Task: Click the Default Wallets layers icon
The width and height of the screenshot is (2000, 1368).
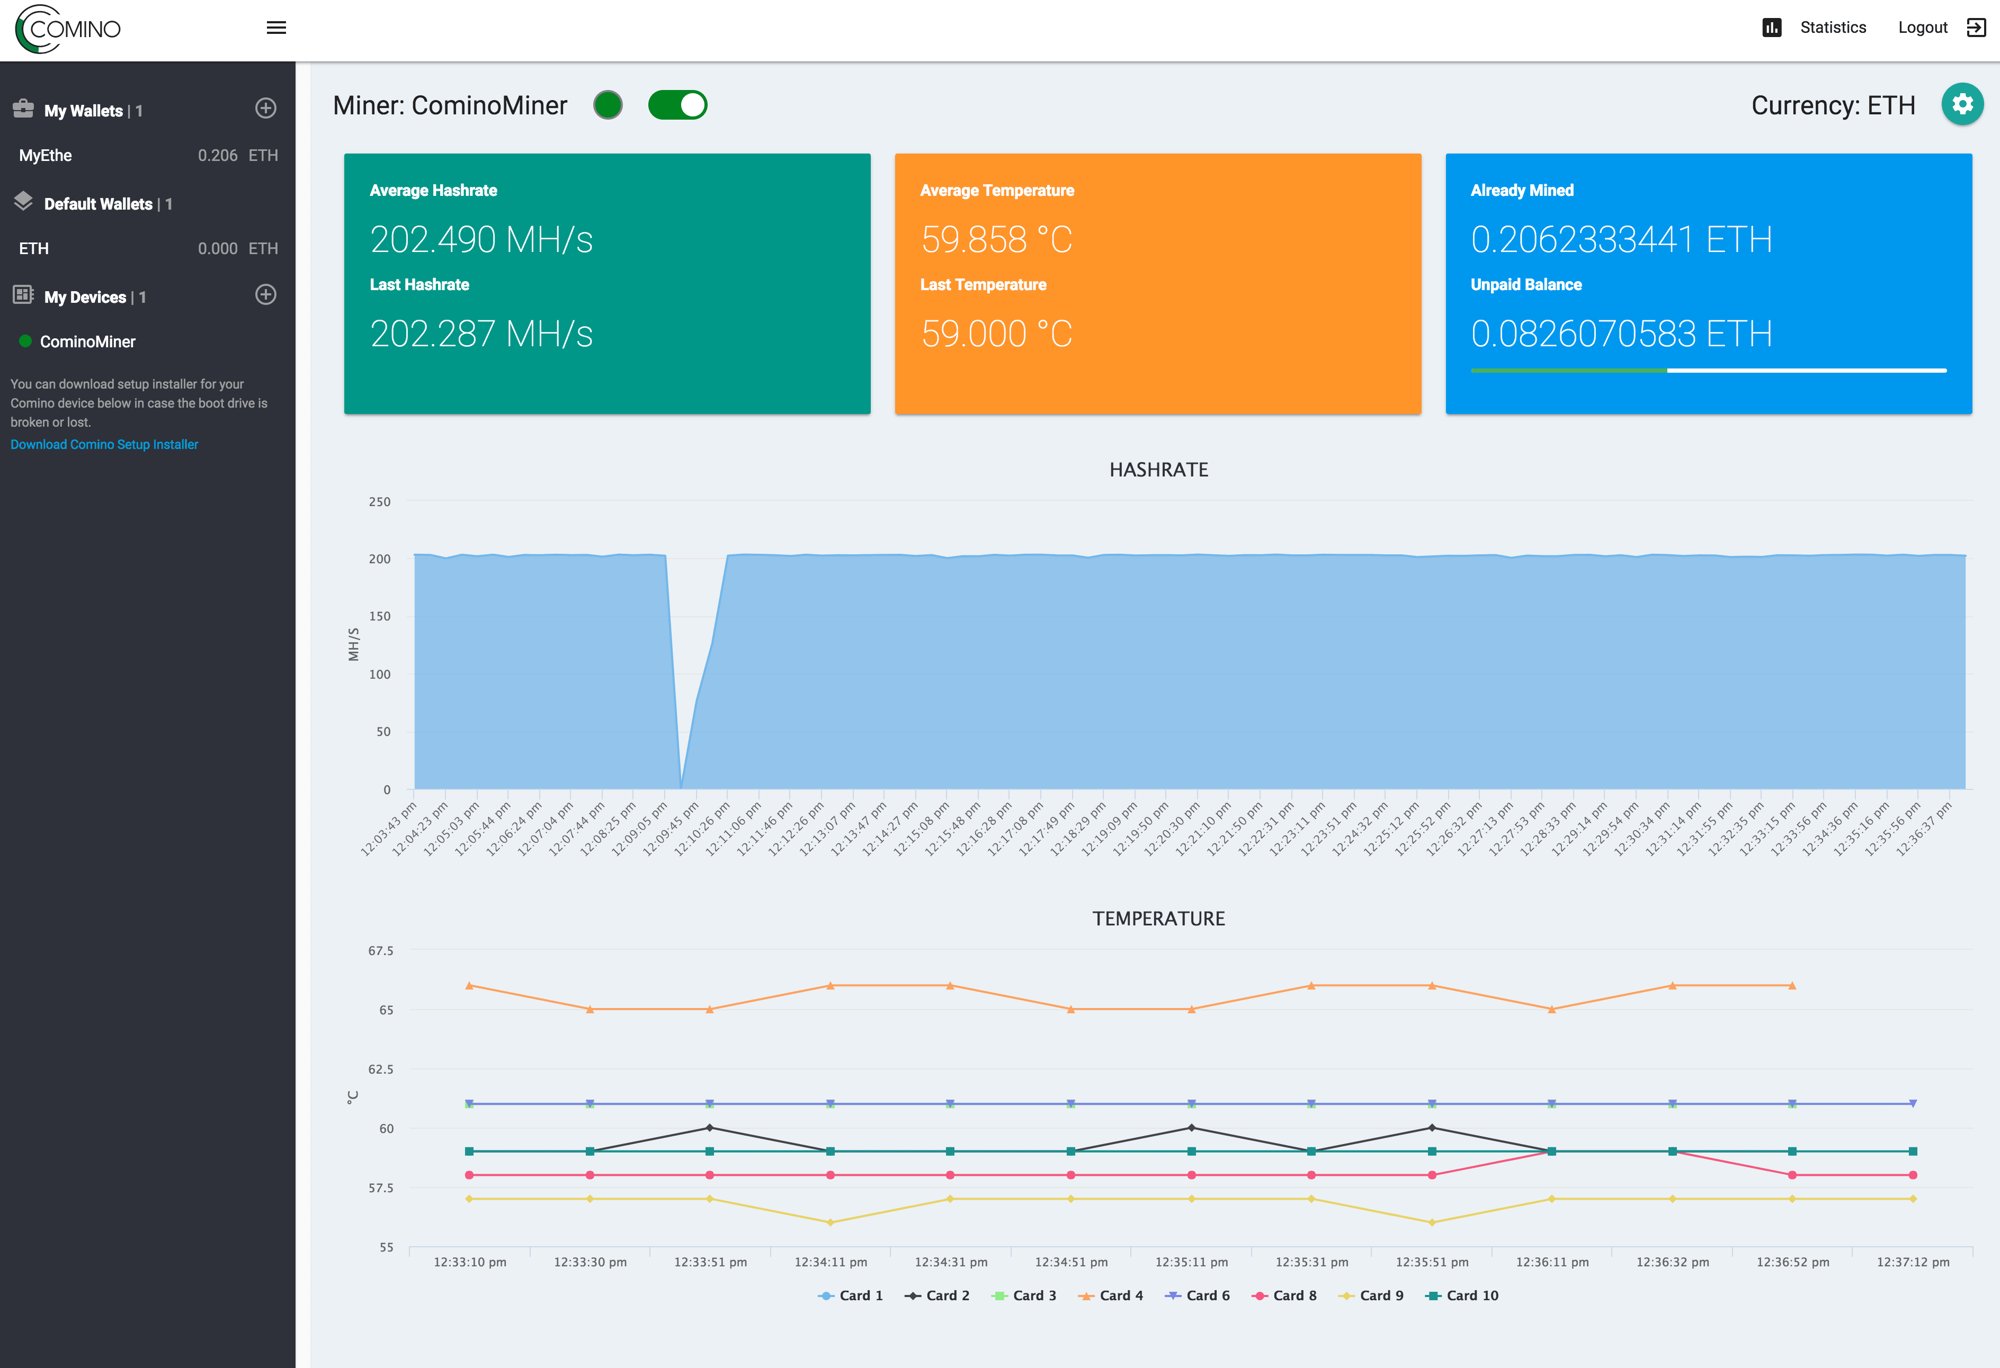Action: click(x=24, y=202)
